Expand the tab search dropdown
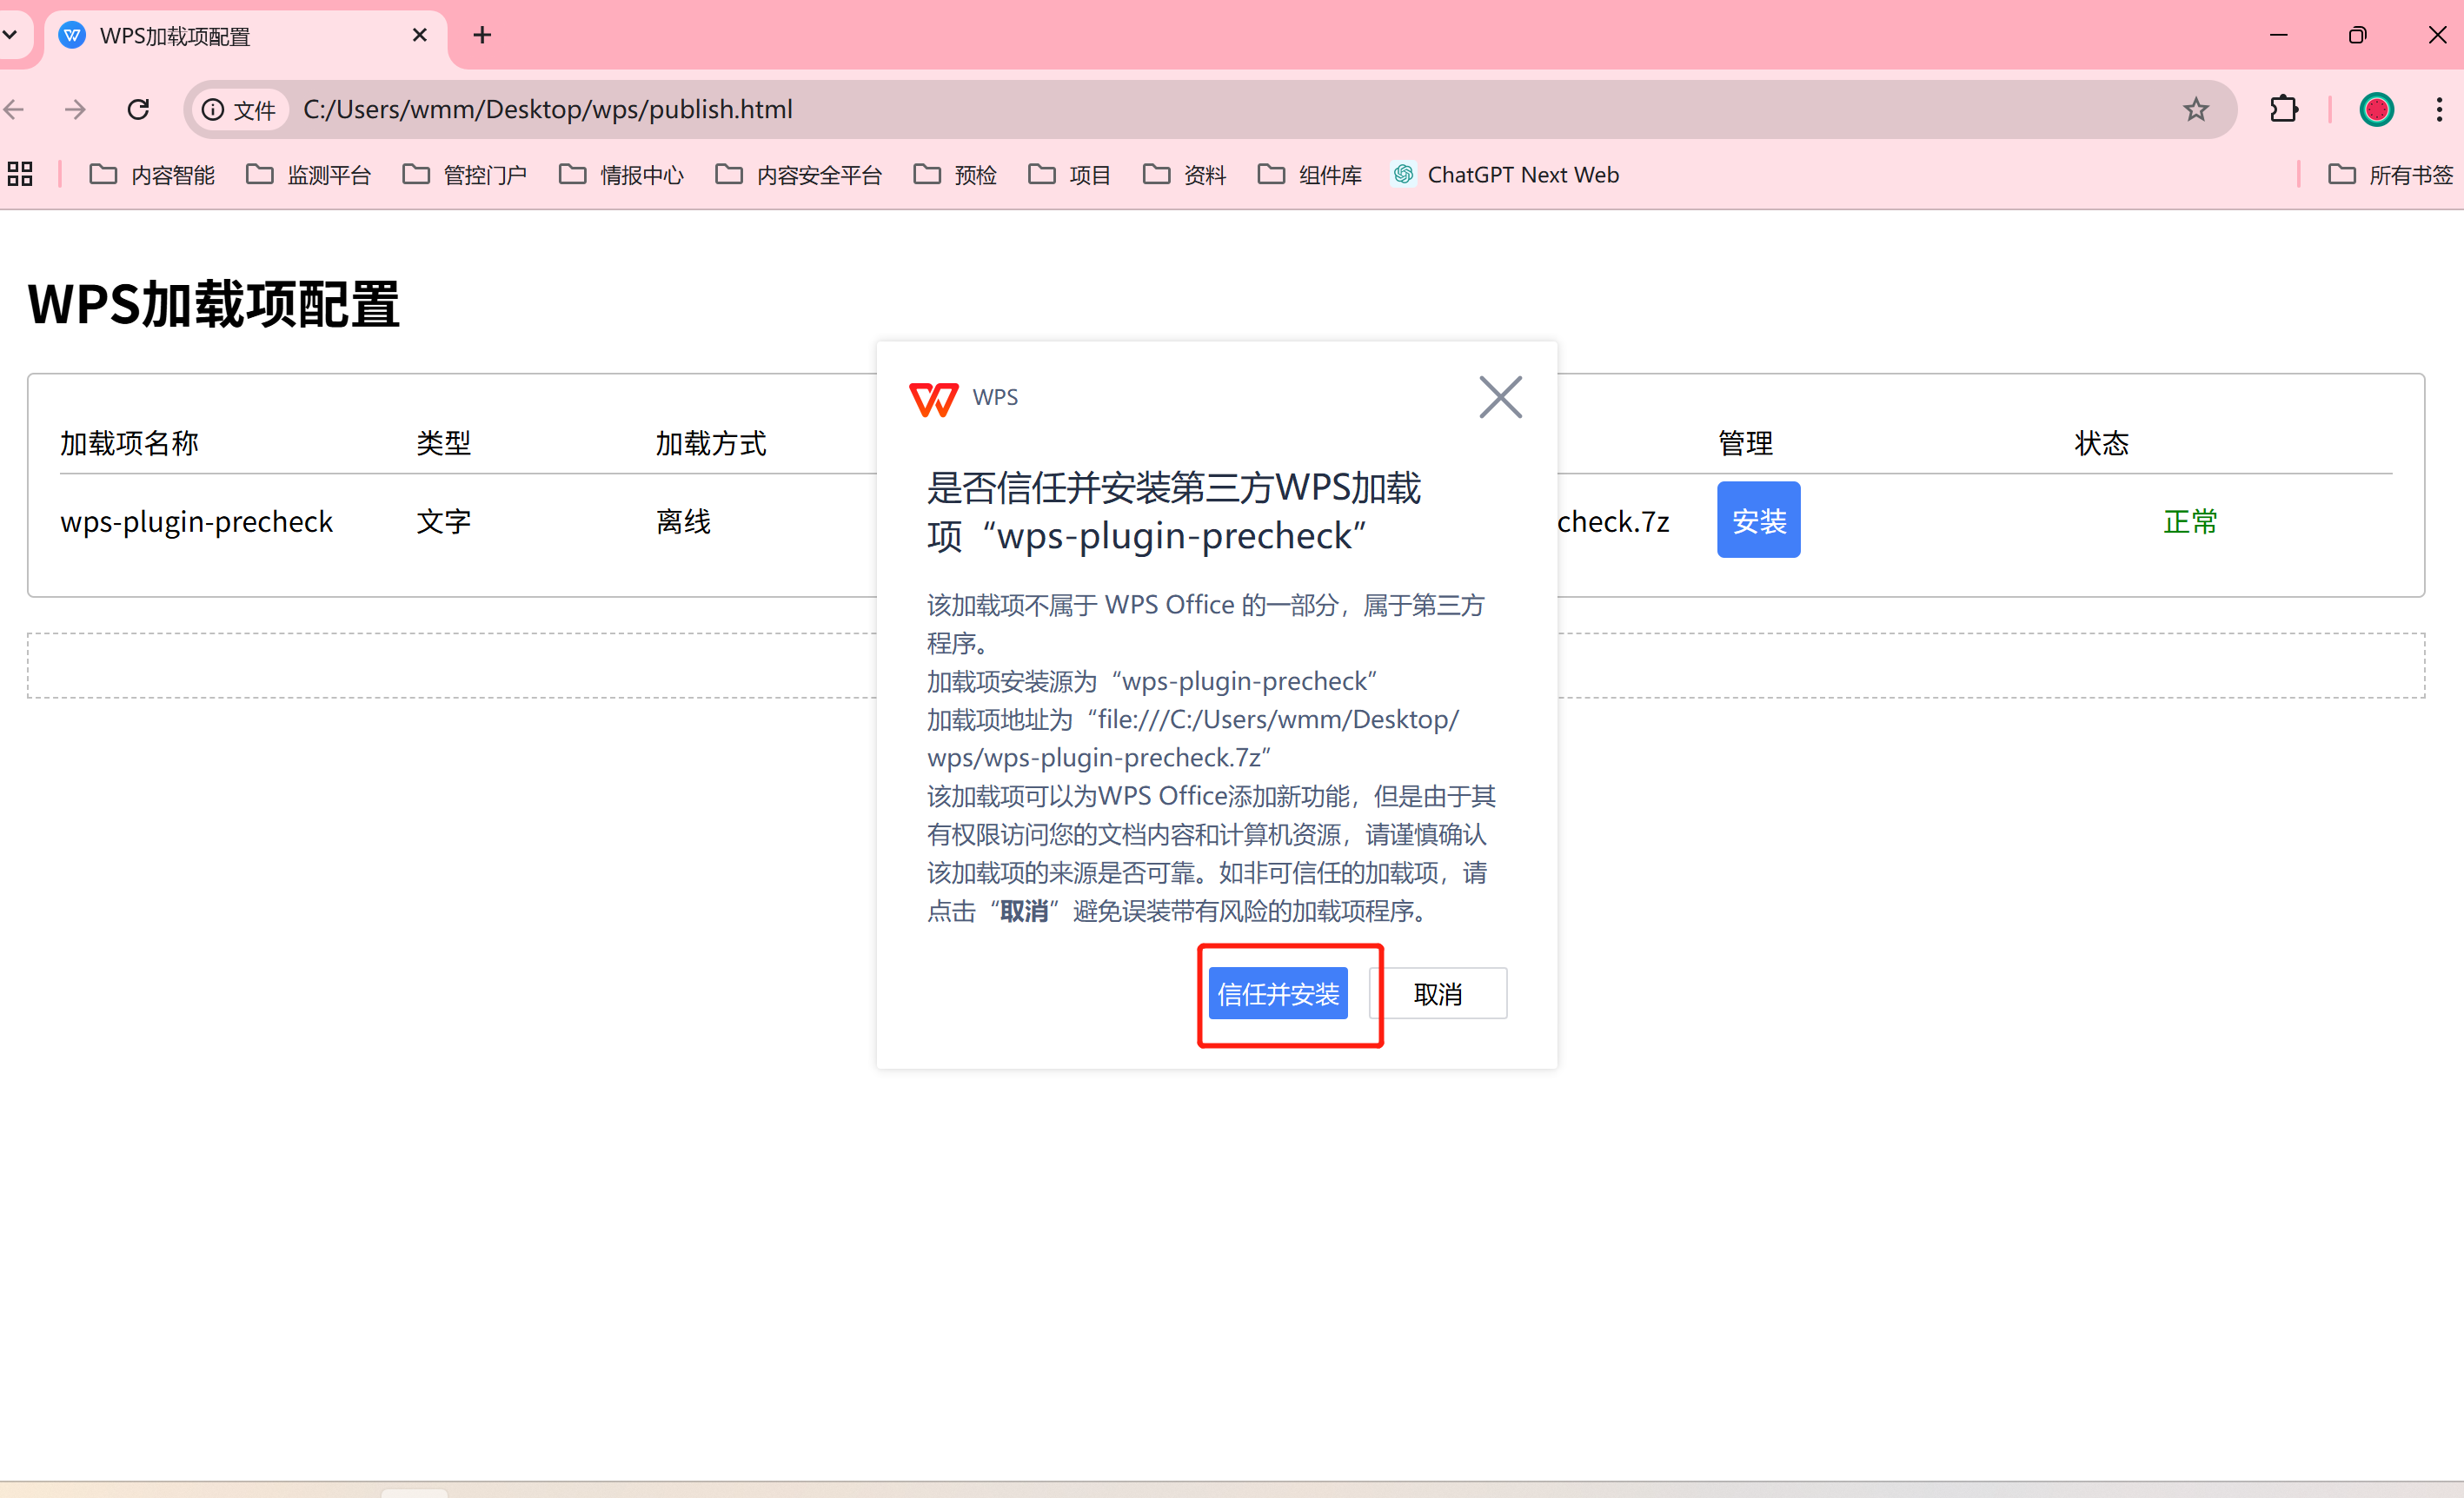The height and width of the screenshot is (1498, 2464). 10,36
